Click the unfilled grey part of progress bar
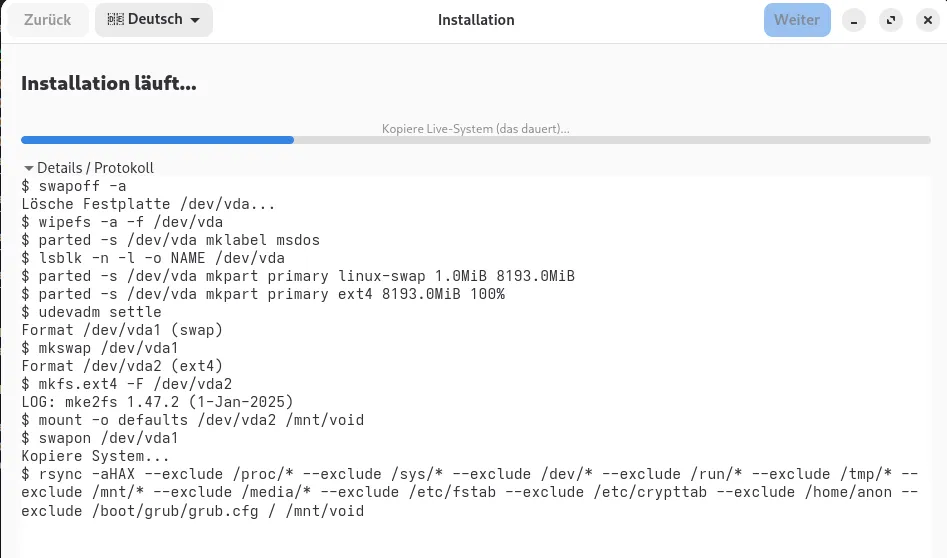The image size is (947, 558). tap(610, 140)
